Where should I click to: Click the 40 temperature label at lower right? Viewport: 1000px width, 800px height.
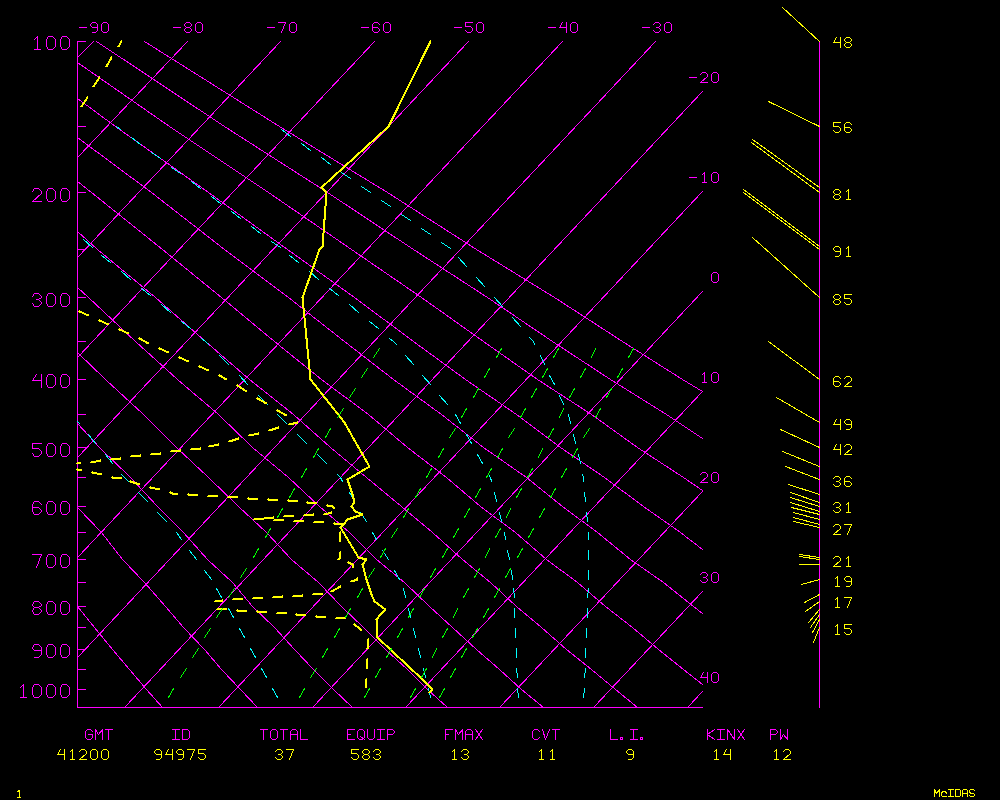click(709, 678)
